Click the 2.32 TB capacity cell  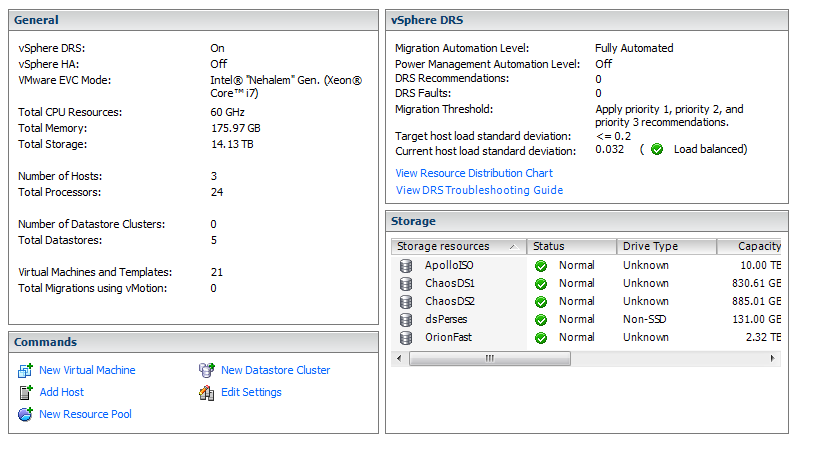pos(763,337)
